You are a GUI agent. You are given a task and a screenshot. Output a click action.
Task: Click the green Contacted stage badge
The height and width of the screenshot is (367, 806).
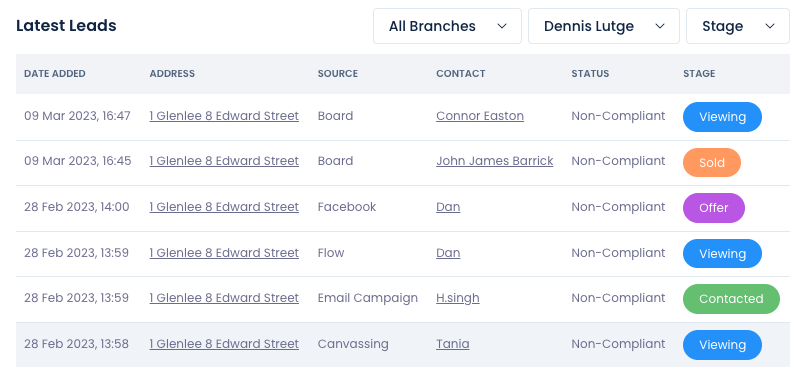tap(731, 299)
